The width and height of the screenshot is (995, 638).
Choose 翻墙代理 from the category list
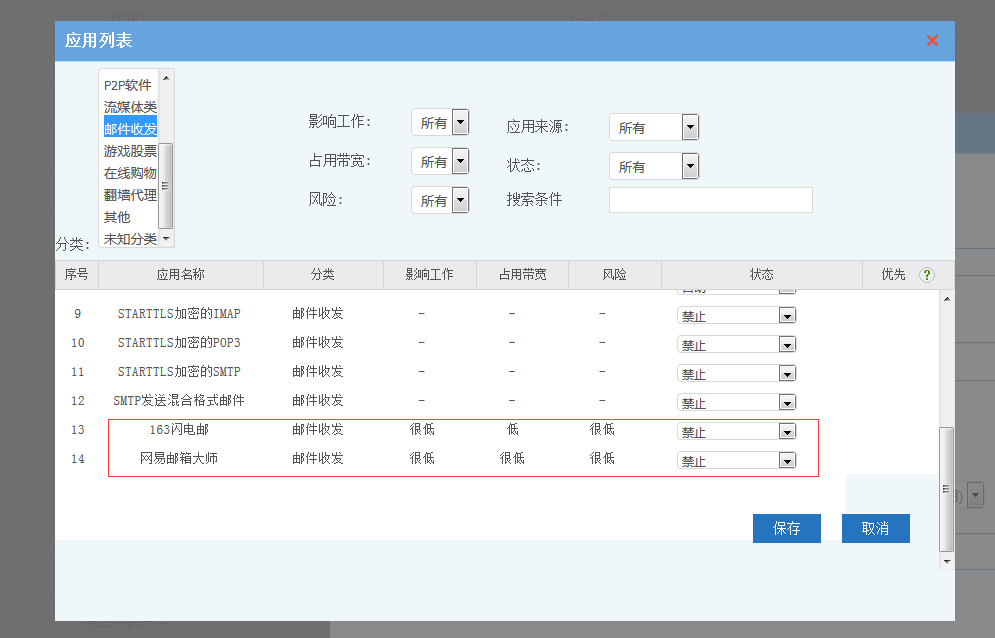coord(130,195)
